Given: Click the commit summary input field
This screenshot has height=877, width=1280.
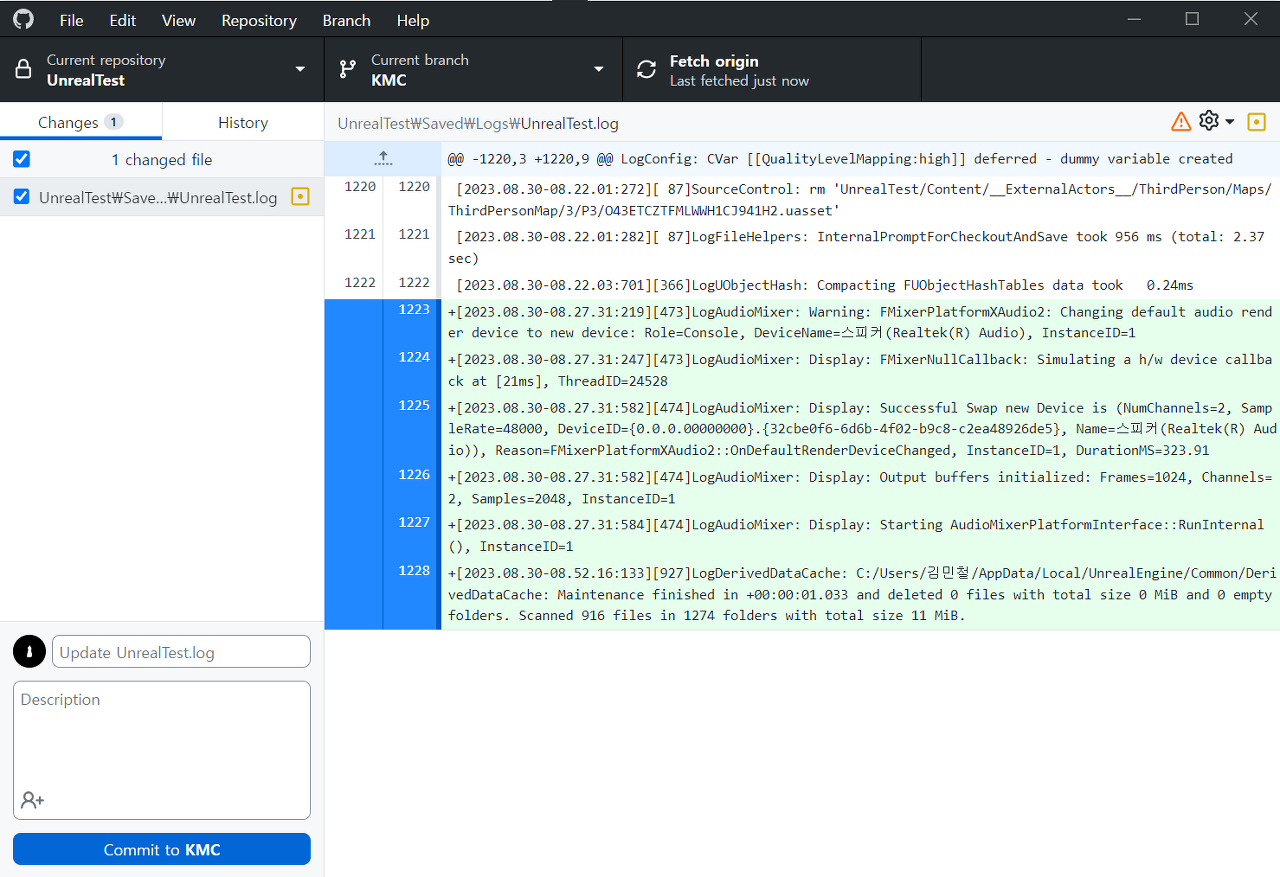Looking at the screenshot, I should click(181, 652).
